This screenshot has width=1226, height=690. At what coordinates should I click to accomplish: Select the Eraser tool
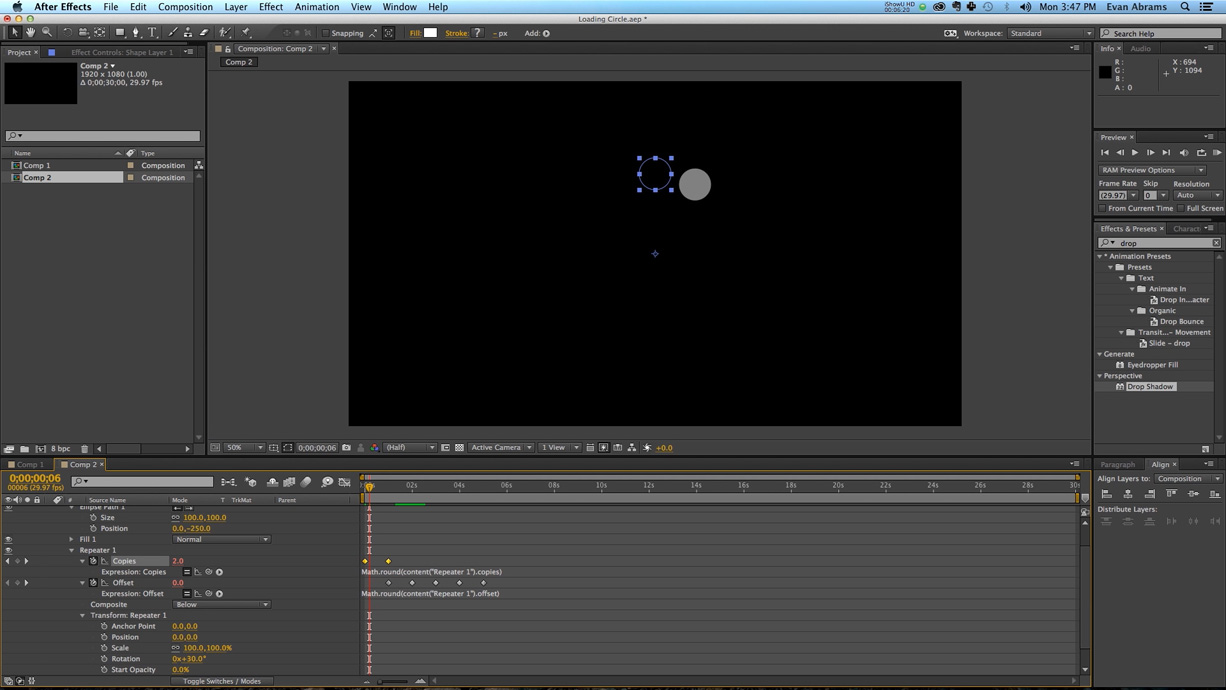pyautogui.click(x=204, y=33)
